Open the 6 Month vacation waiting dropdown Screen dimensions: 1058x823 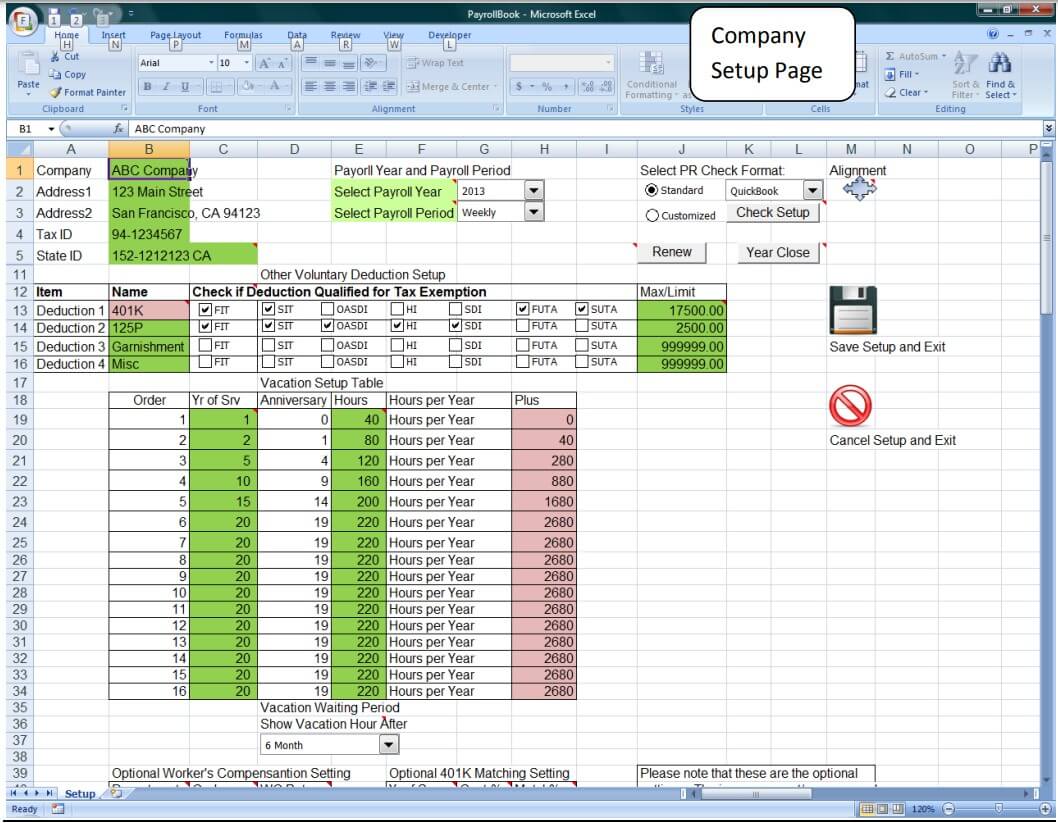[x=389, y=744]
